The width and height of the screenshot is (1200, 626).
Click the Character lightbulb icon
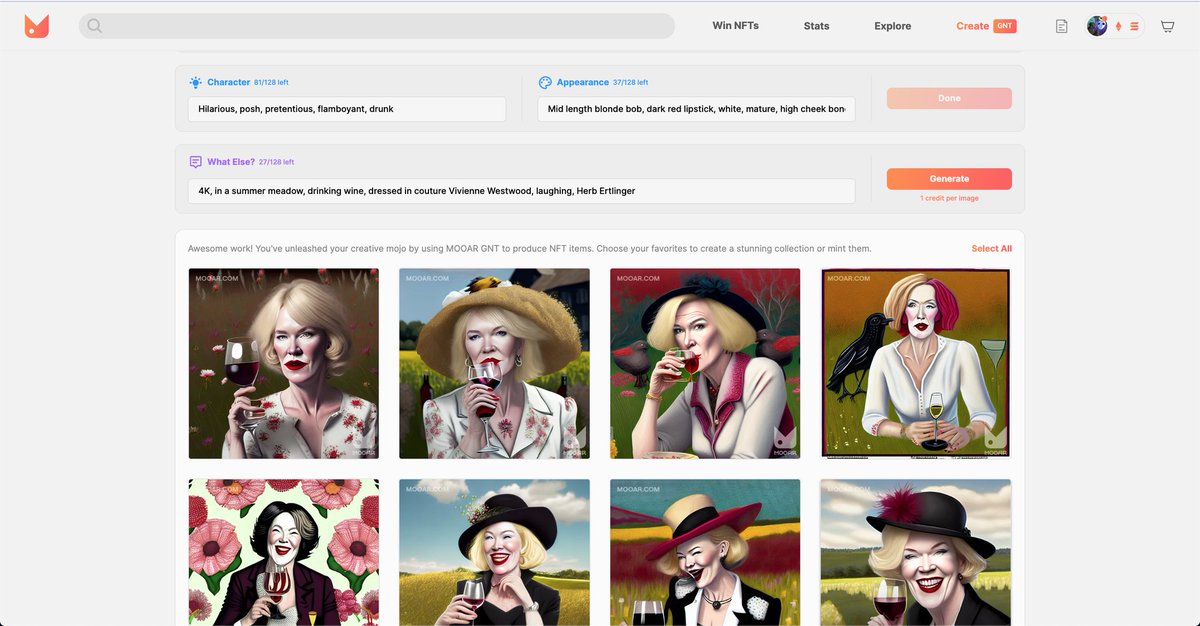click(x=196, y=82)
